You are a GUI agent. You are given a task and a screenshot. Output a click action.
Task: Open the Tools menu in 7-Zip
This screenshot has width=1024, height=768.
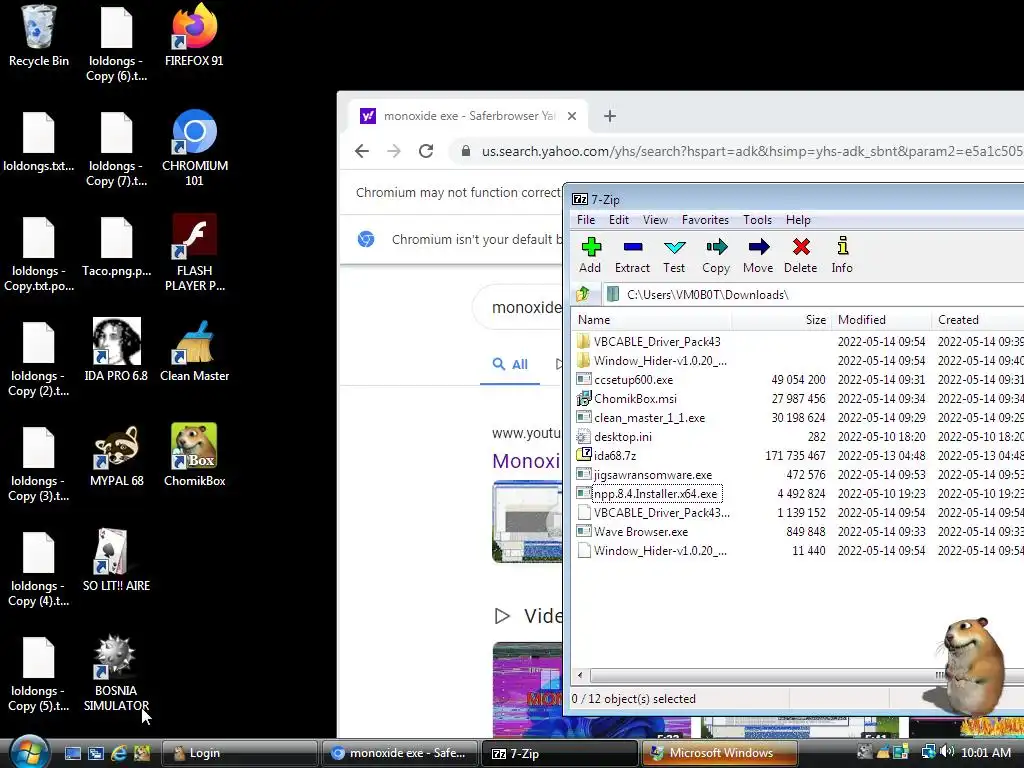[x=758, y=220]
